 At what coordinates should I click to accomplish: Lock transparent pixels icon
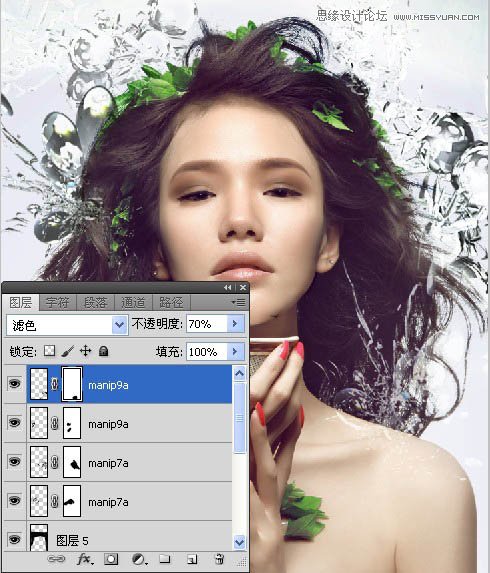pos(49,351)
